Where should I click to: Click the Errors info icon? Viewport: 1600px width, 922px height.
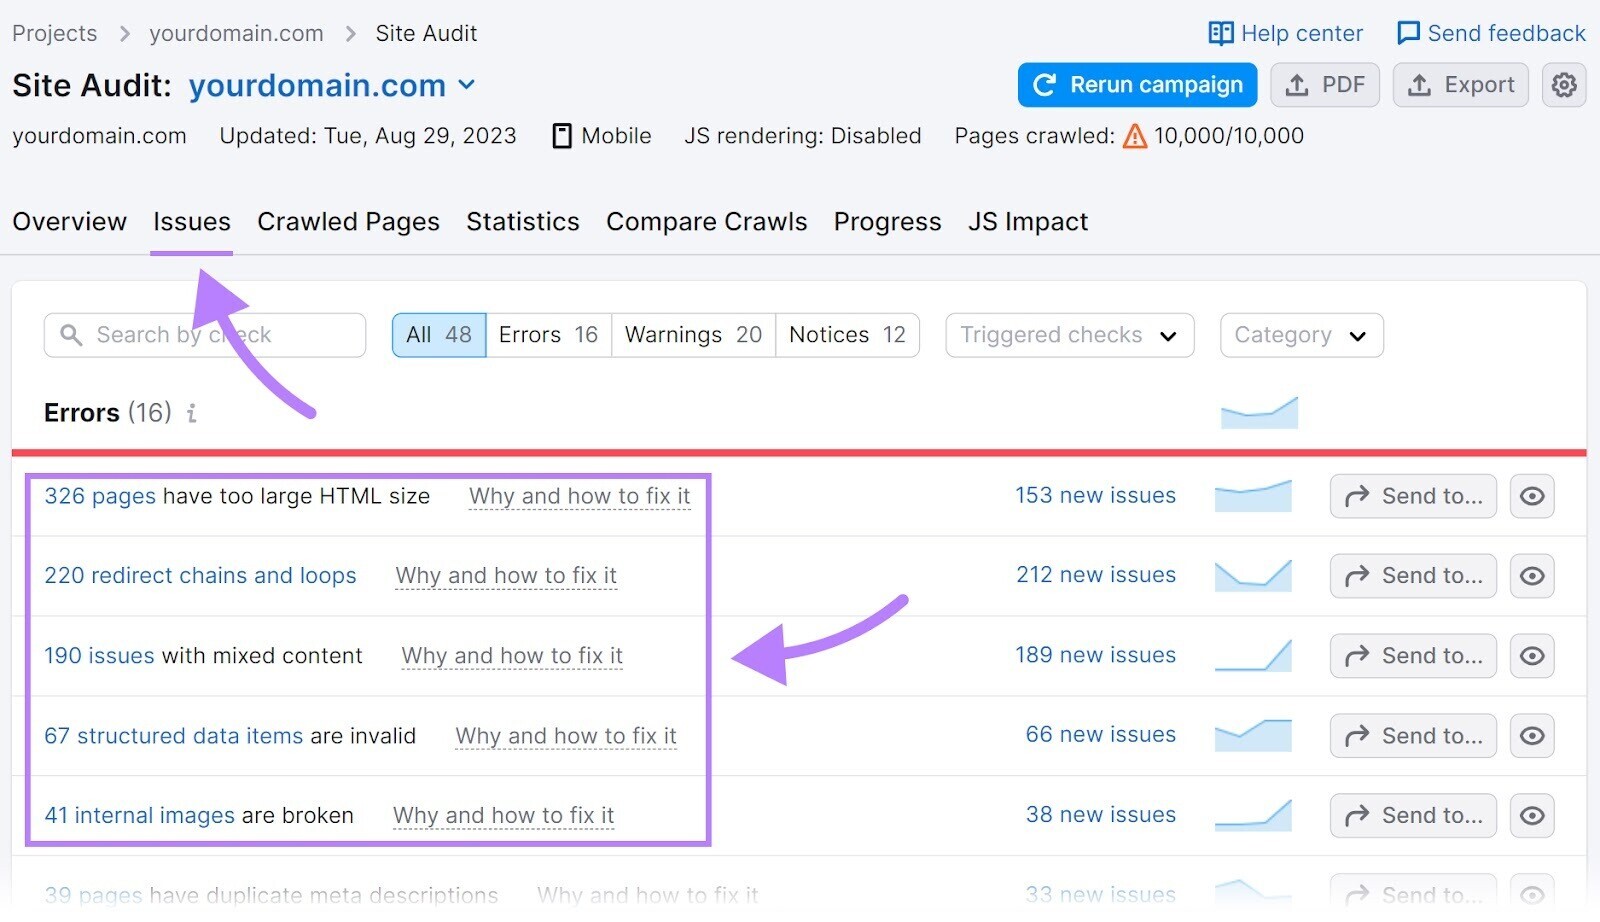point(191,413)
